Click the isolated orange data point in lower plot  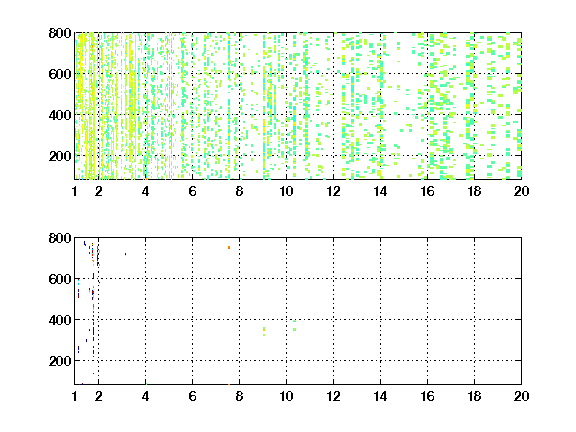(x=229, y=248)
